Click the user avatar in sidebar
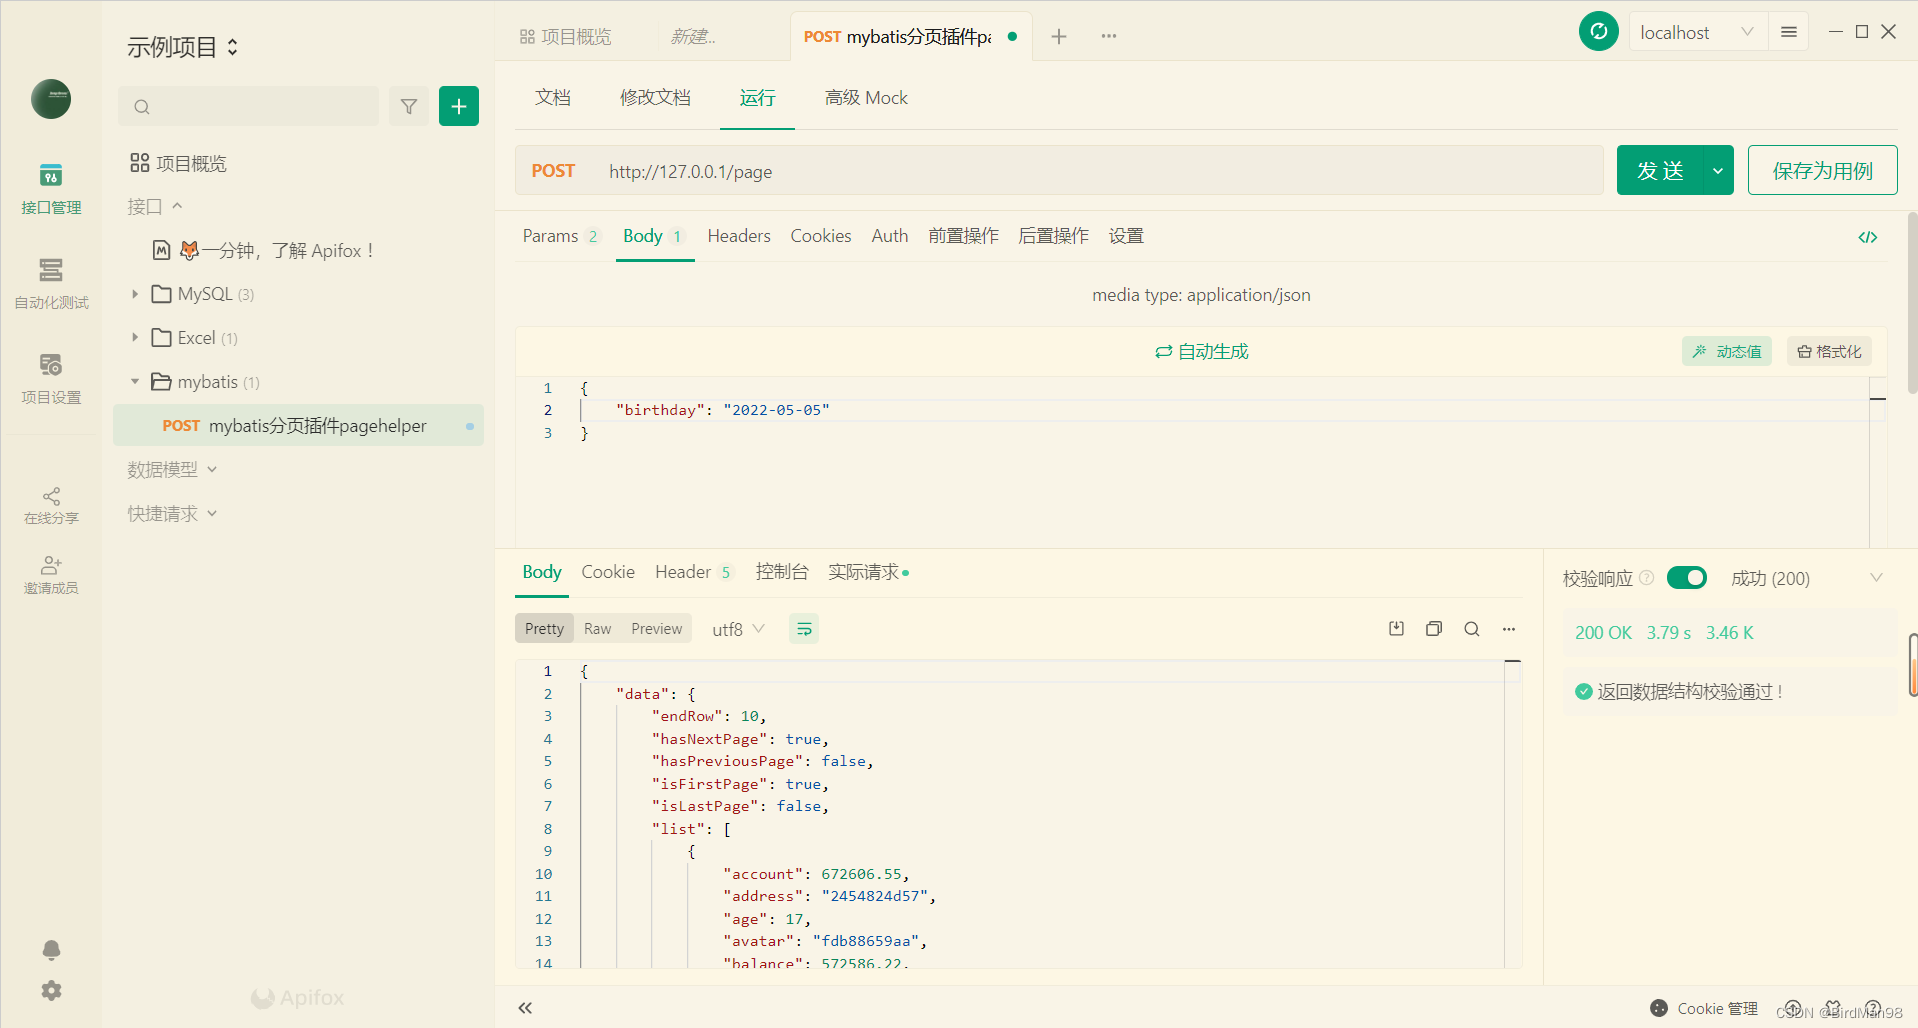The width and height of the screenshot is (1918, 1028). 51,99
